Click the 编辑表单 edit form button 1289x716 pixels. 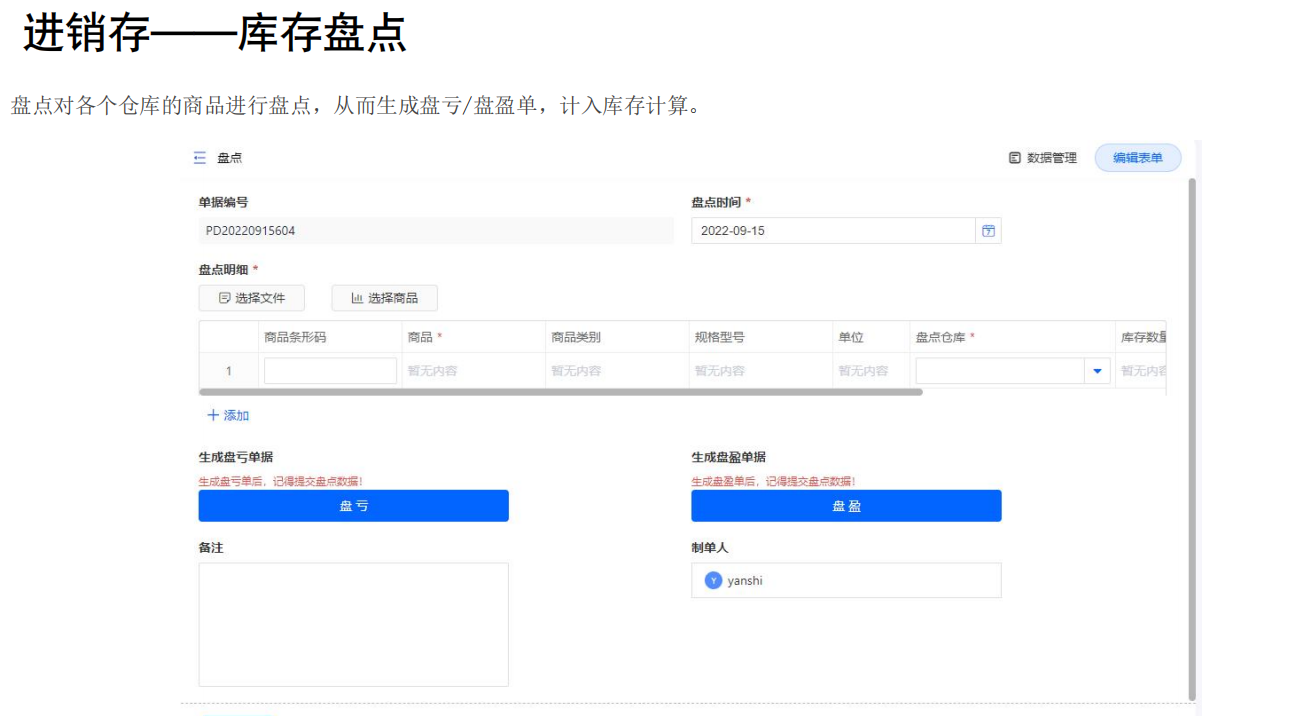[1137, 158]
